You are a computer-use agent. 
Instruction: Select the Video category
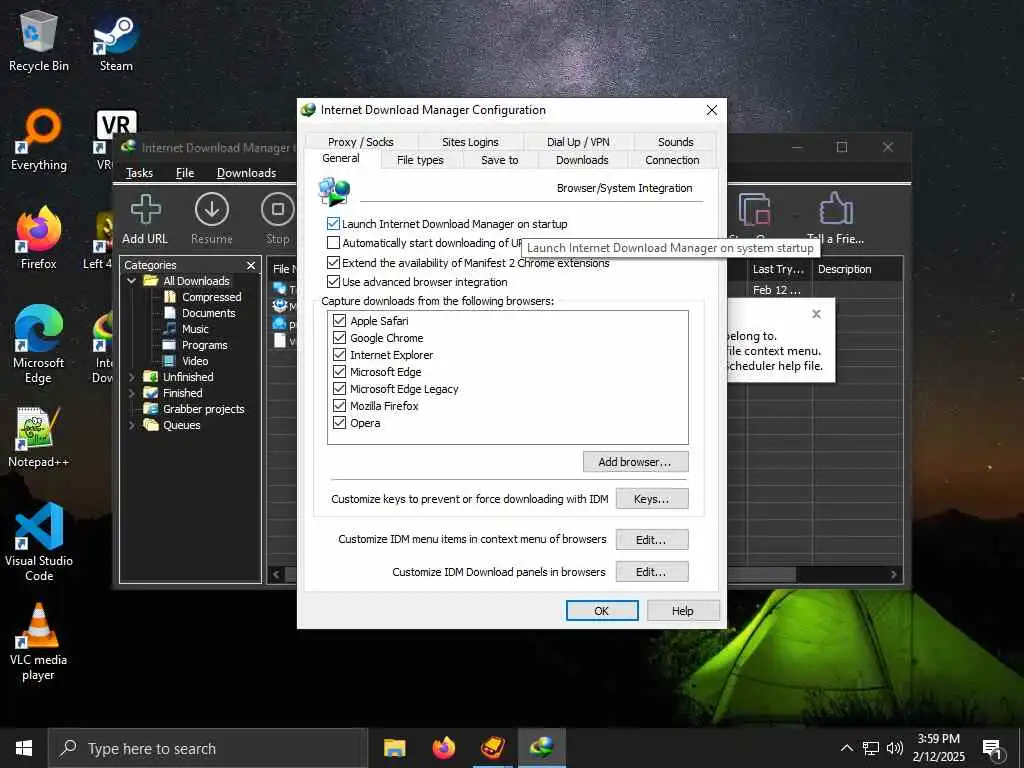click(x=186, y=361)
